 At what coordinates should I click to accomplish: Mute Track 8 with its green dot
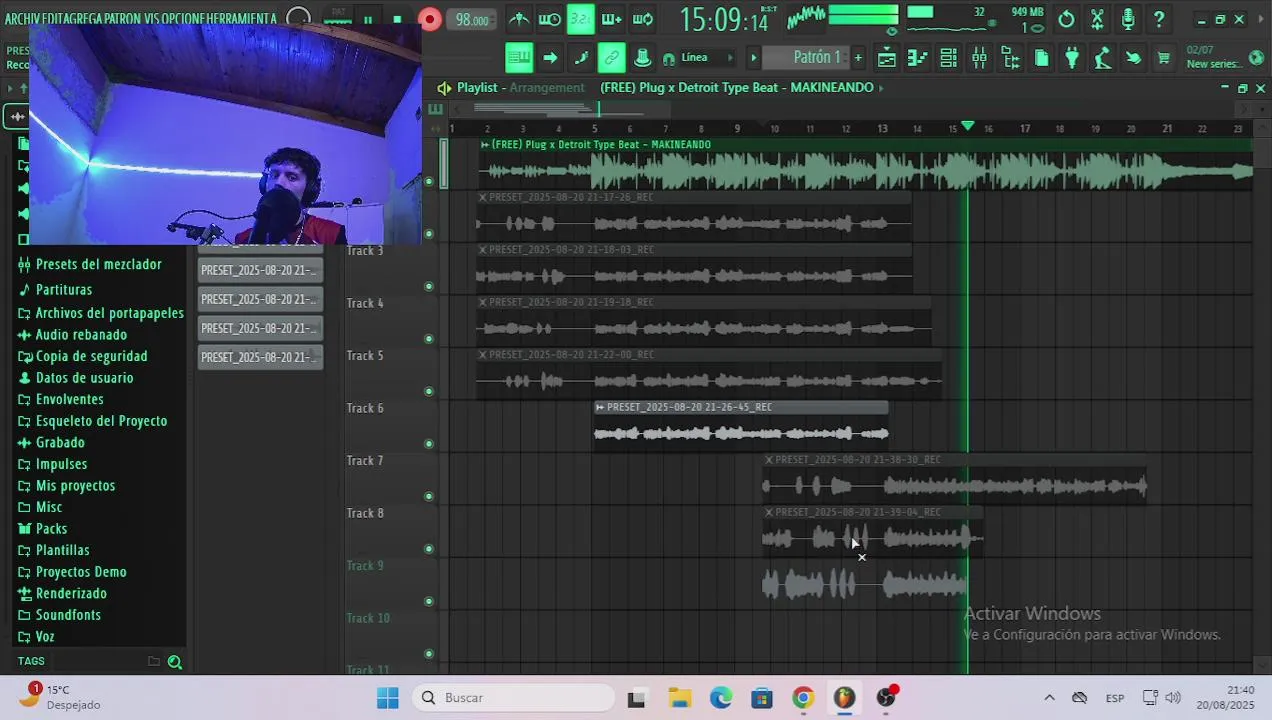click(429, 549)
